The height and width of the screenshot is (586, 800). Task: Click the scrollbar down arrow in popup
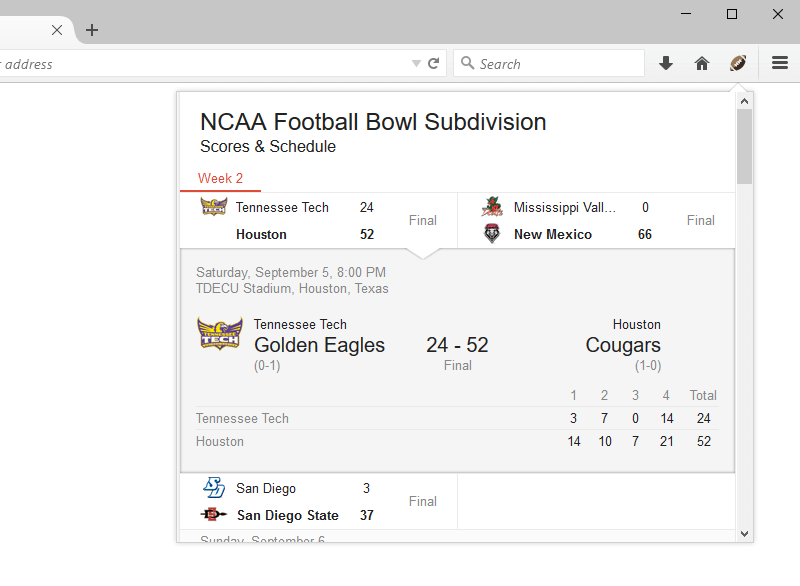744,534
